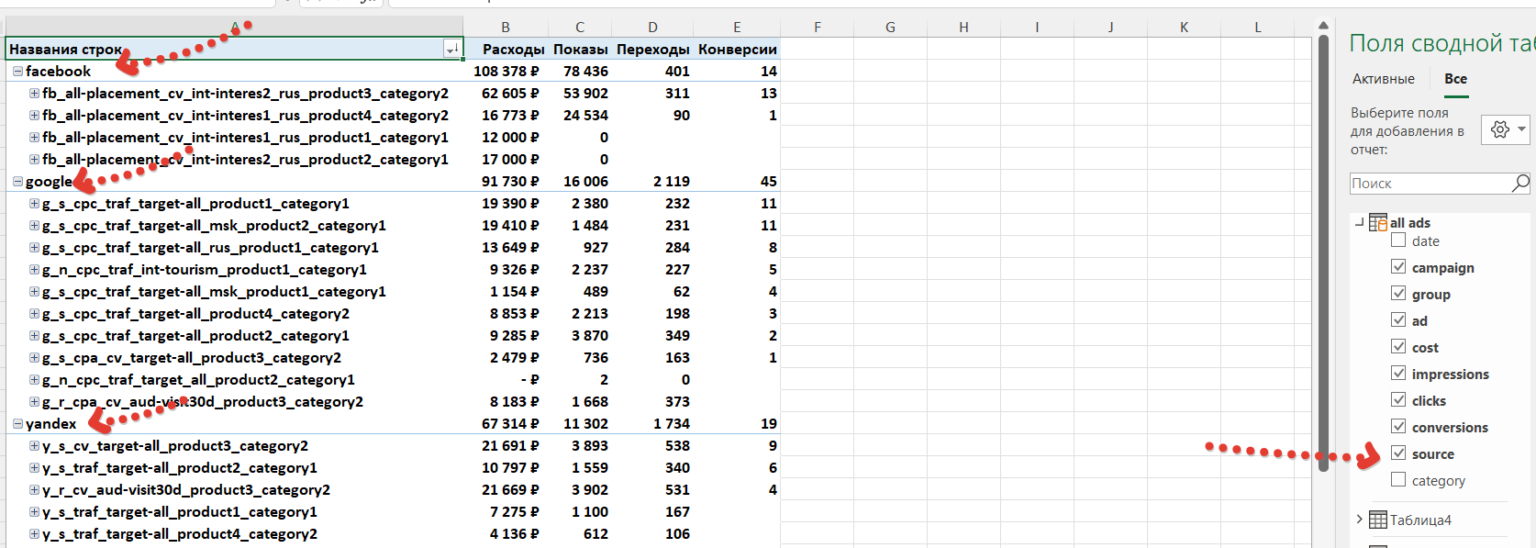
Task: Click g_n_cpc_traf_int-tourism_product1_category1 row label
Action: (x=204, y=269)
